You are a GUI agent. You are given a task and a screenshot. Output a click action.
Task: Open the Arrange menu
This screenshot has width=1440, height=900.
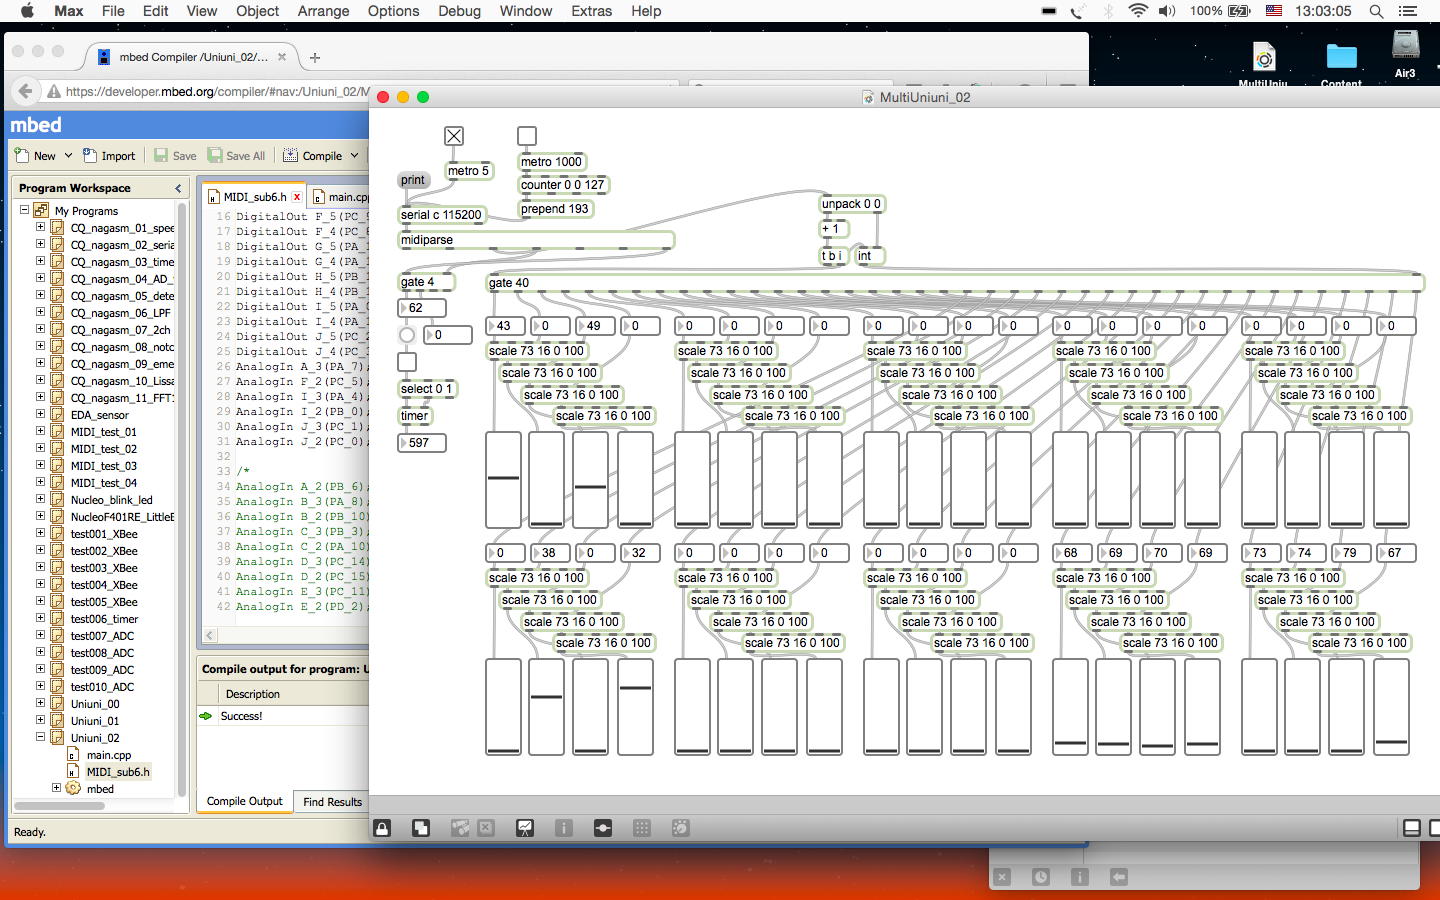[323, 11]
